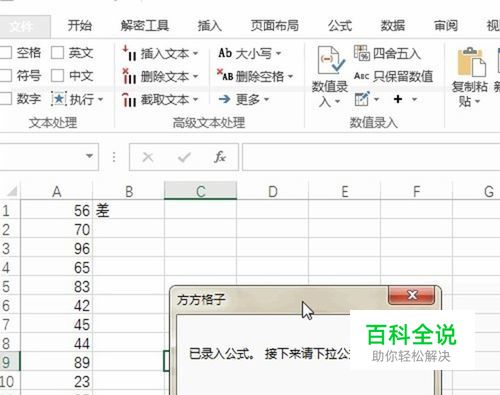Screen dimensions: 500x395
Task: Click the Ab 大小写 icon
Action: pyautogui.click(x=225, y=53)
